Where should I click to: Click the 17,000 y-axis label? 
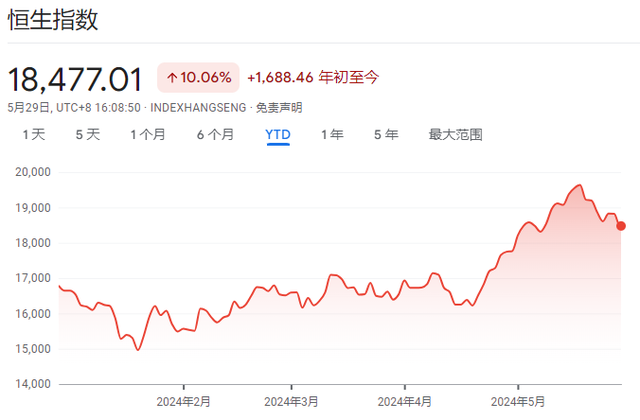point(33,278)
